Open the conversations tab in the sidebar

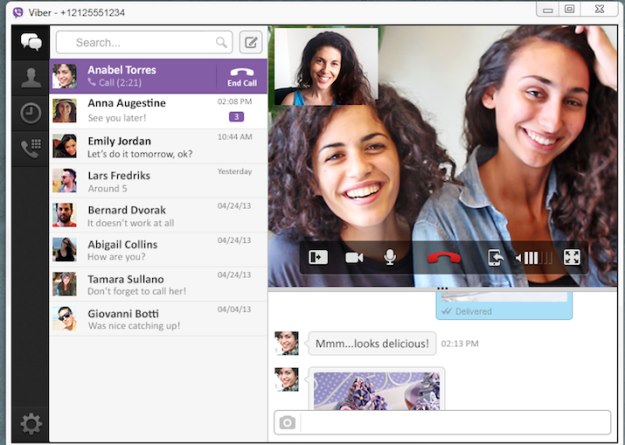(x=31, y=42)
